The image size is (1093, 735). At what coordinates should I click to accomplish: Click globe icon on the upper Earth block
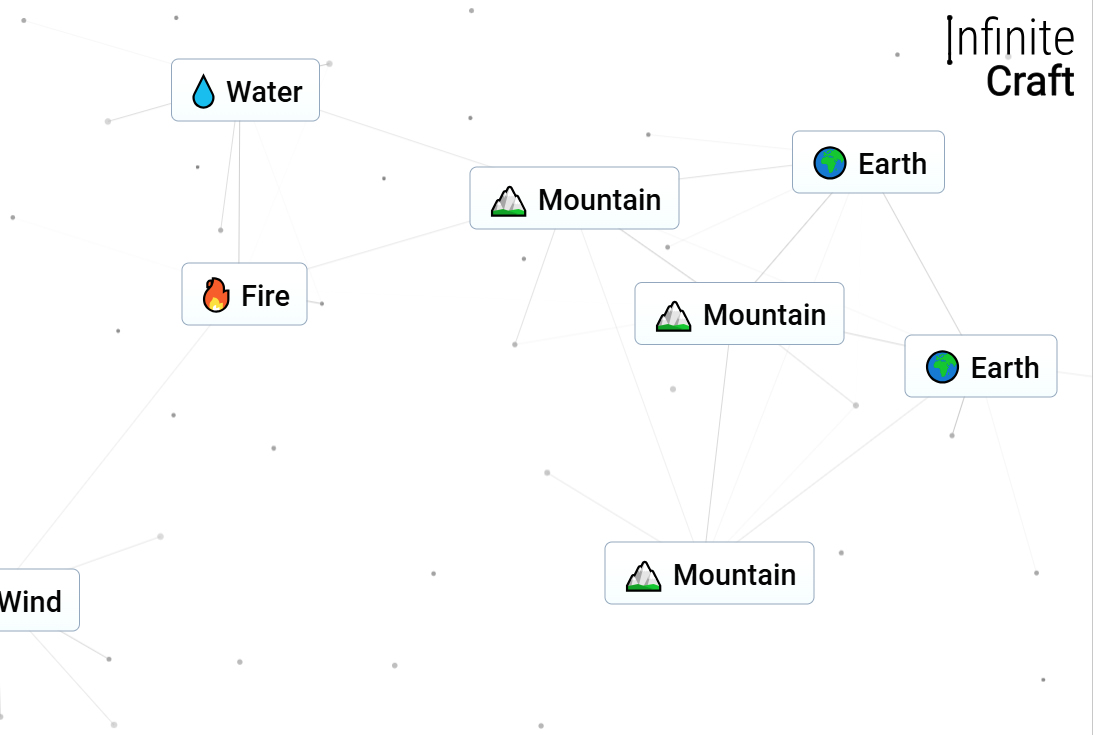click(830, 163)
